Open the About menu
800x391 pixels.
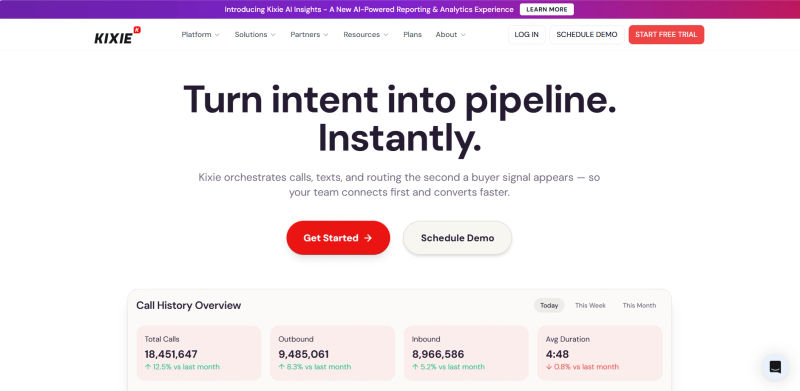[x=451, y=35]
